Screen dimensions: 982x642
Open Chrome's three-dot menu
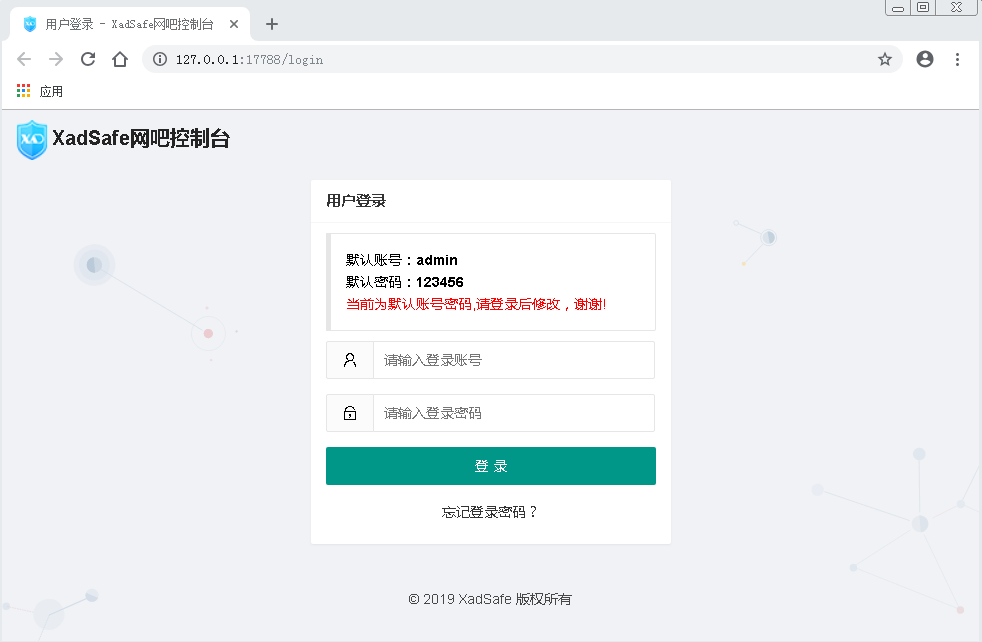pyautogui.click(x=957, y=60)
